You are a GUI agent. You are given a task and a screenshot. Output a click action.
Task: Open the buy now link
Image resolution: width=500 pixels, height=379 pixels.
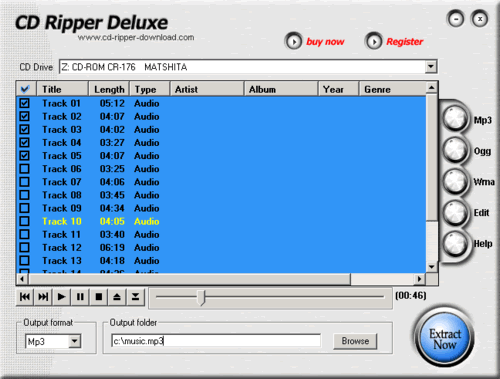coord(325,42)
